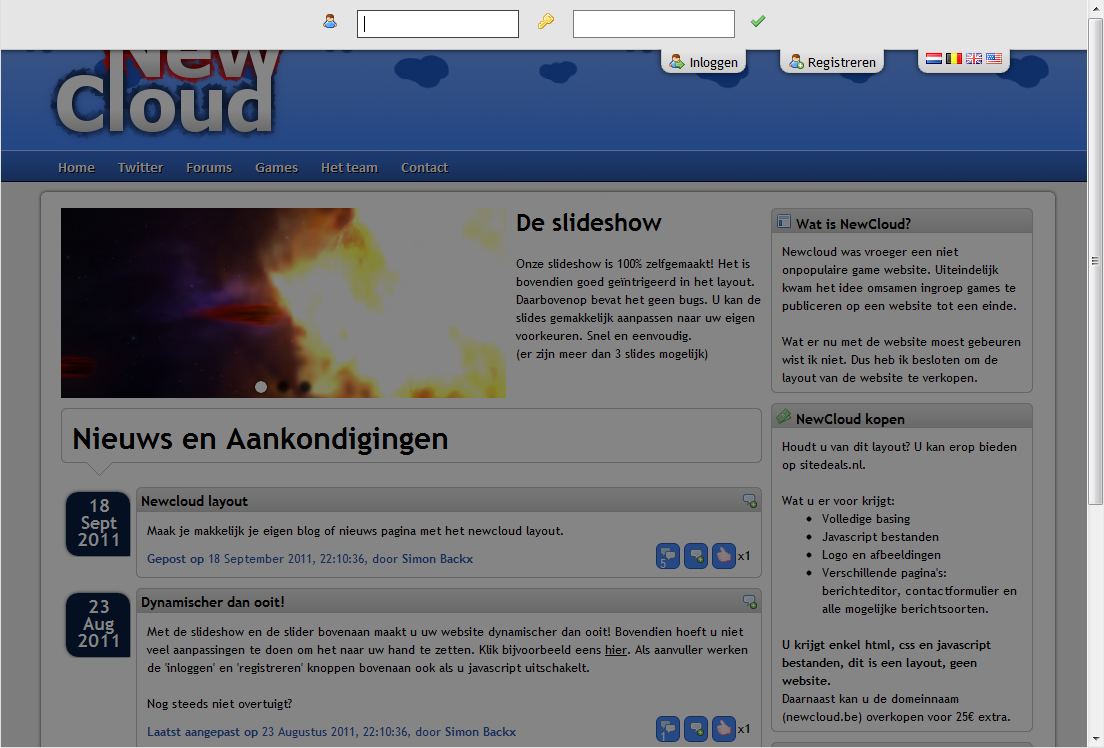Go to Home in navigation bar
The height and width of the screenshot is (748, 1104).
76,168
